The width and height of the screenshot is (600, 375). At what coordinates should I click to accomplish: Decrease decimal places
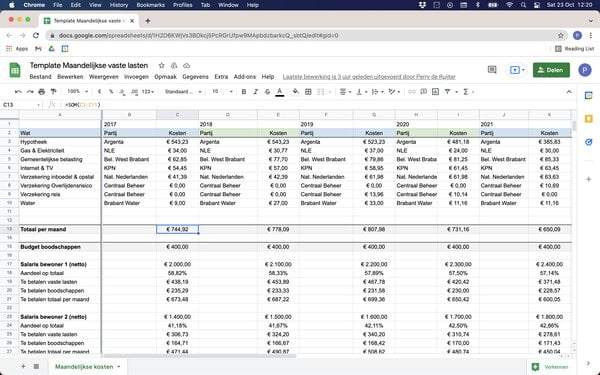(x=122, y=92)
